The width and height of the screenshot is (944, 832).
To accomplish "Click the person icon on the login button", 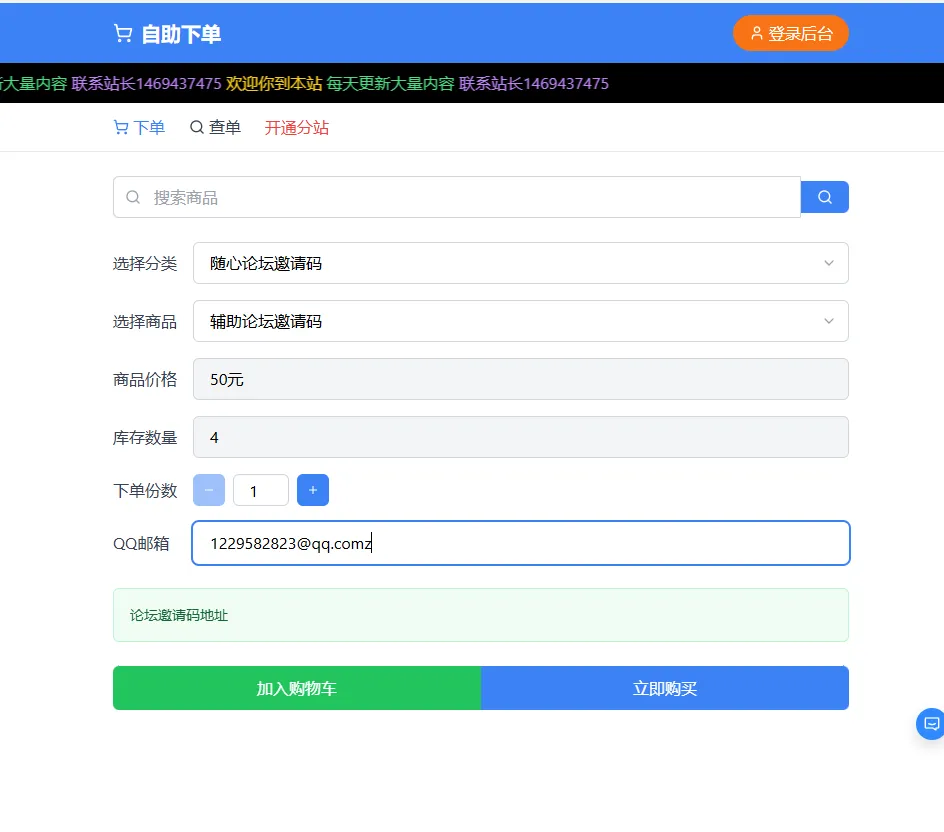I will click(756, 32).
